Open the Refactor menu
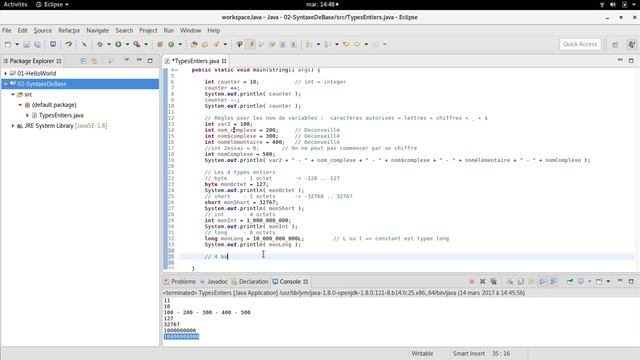 pos(69,30)
